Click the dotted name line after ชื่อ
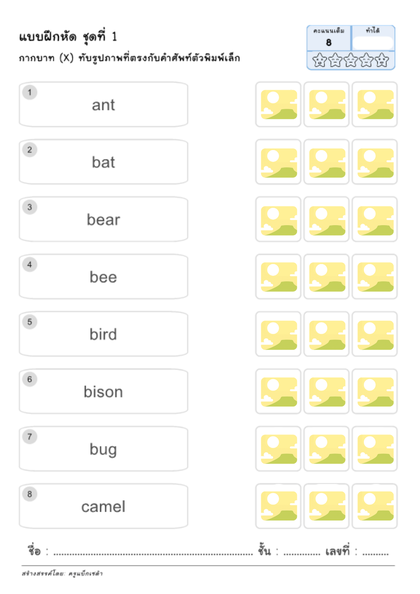 tap(153, 553)
